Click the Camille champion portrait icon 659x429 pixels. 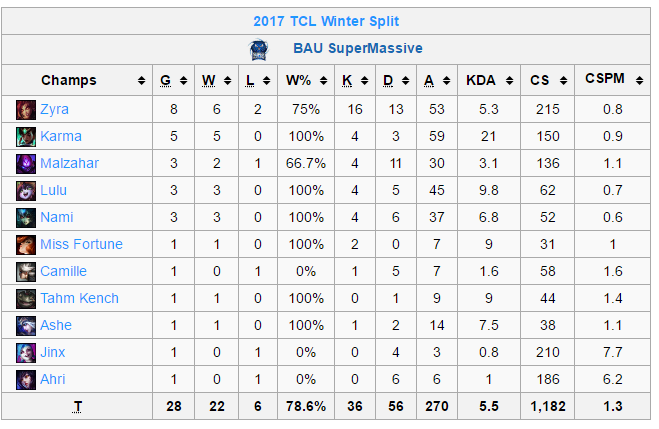(x=26, y=271)
